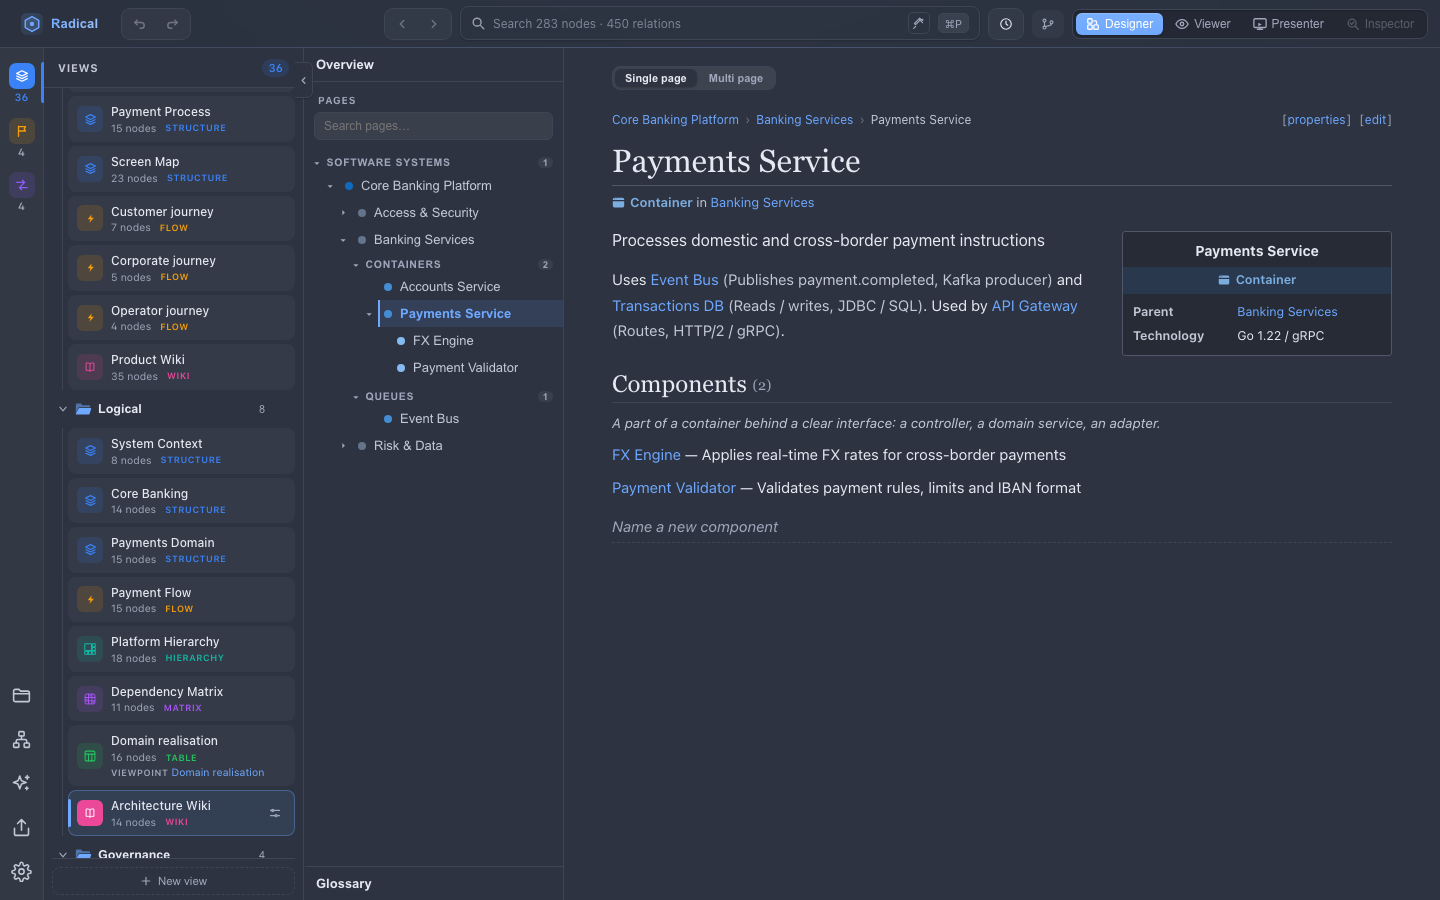Click the New view button
The width and height of the screenshot is (1440, 900).
(174, 881)
